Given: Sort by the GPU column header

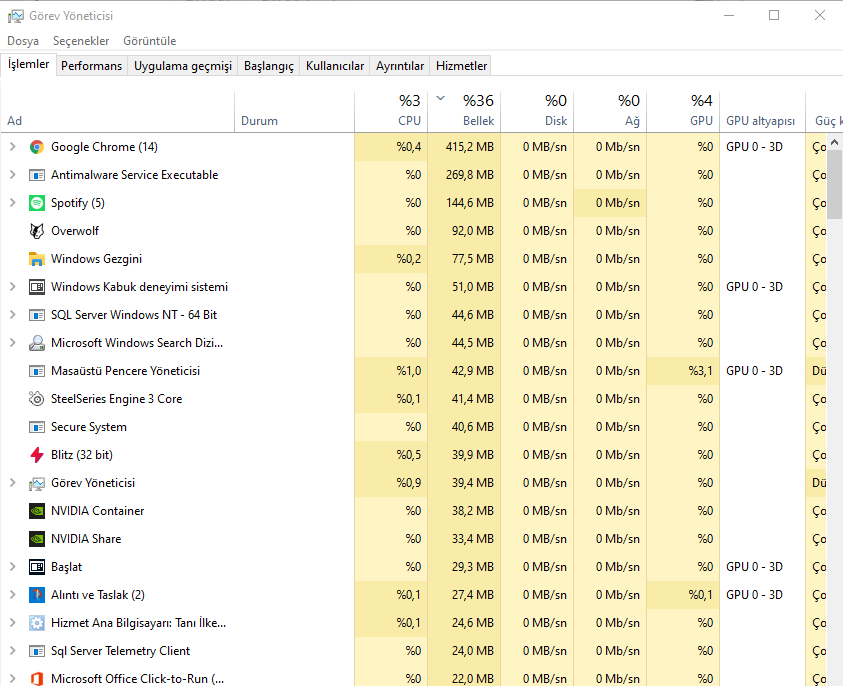Looking at the screenshot, I should (x=683, y=111).
